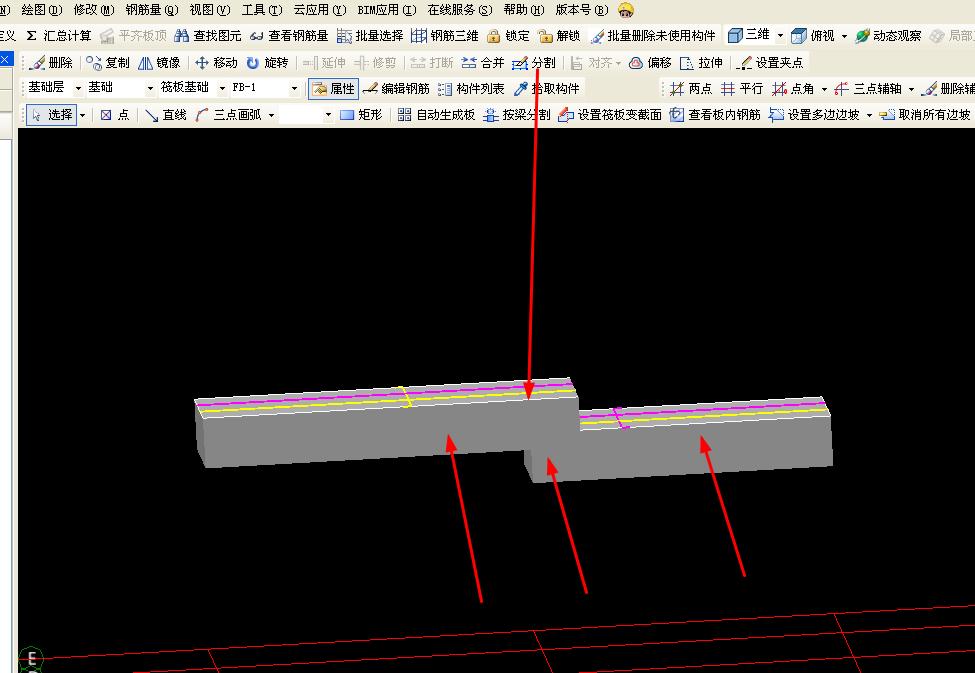Activate the 镜像 (mirror) tool

coord(159,63)
